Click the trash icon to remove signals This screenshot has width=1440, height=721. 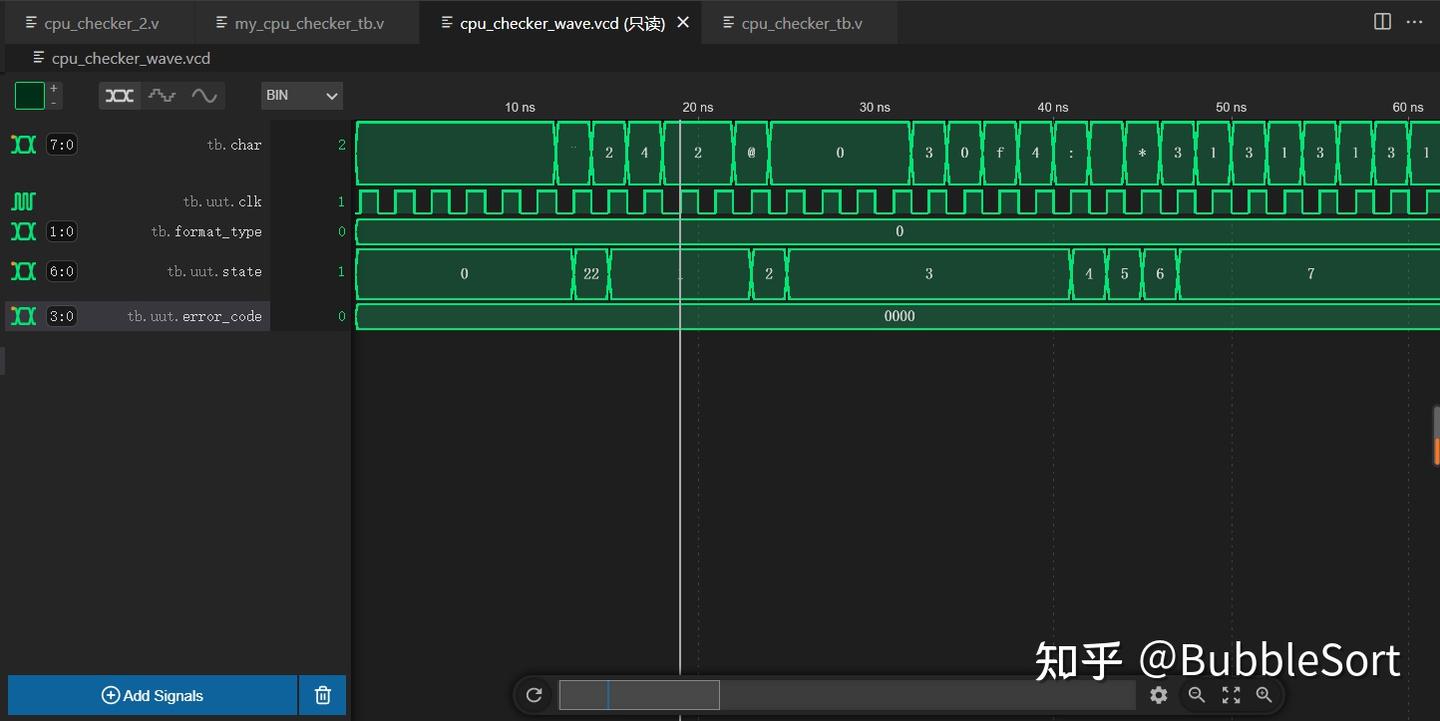pos(322,695)
